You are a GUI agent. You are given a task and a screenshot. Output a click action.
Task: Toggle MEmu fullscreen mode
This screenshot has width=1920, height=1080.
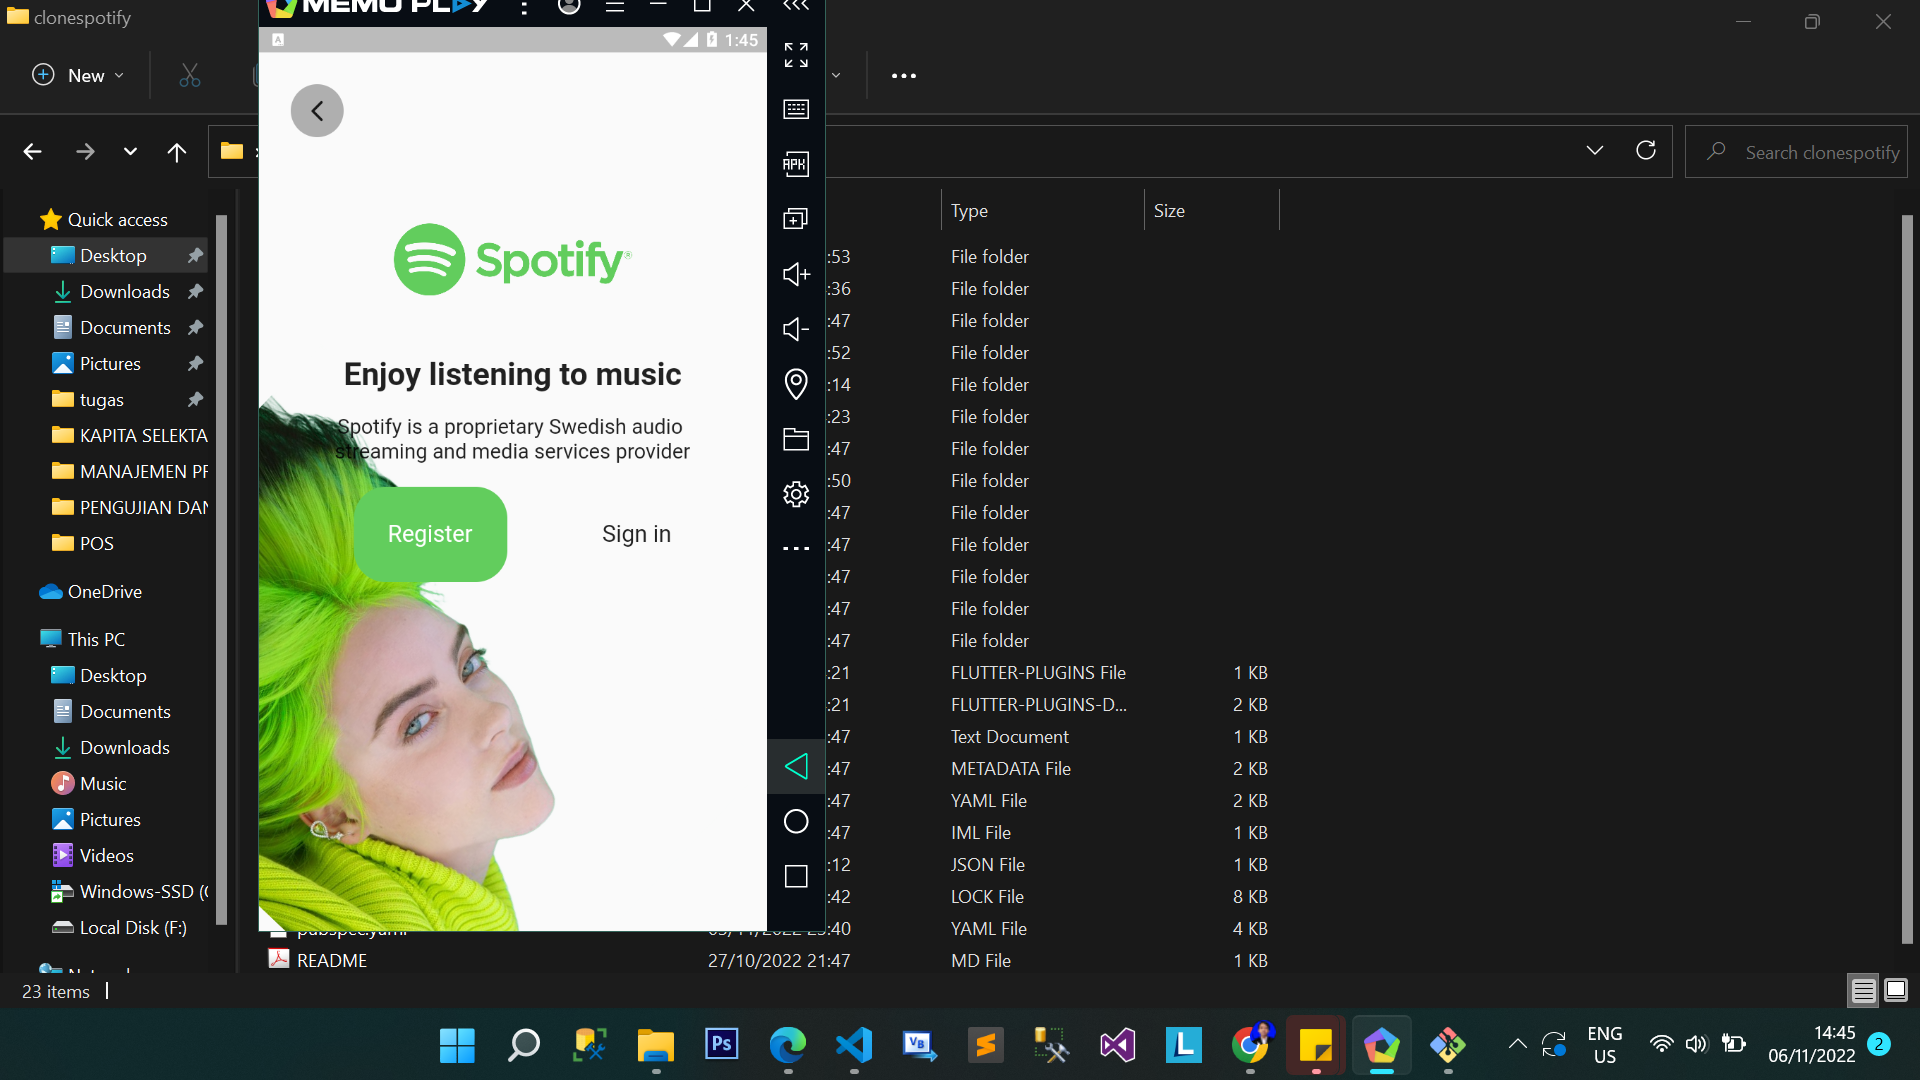click(x=796, y=55)
